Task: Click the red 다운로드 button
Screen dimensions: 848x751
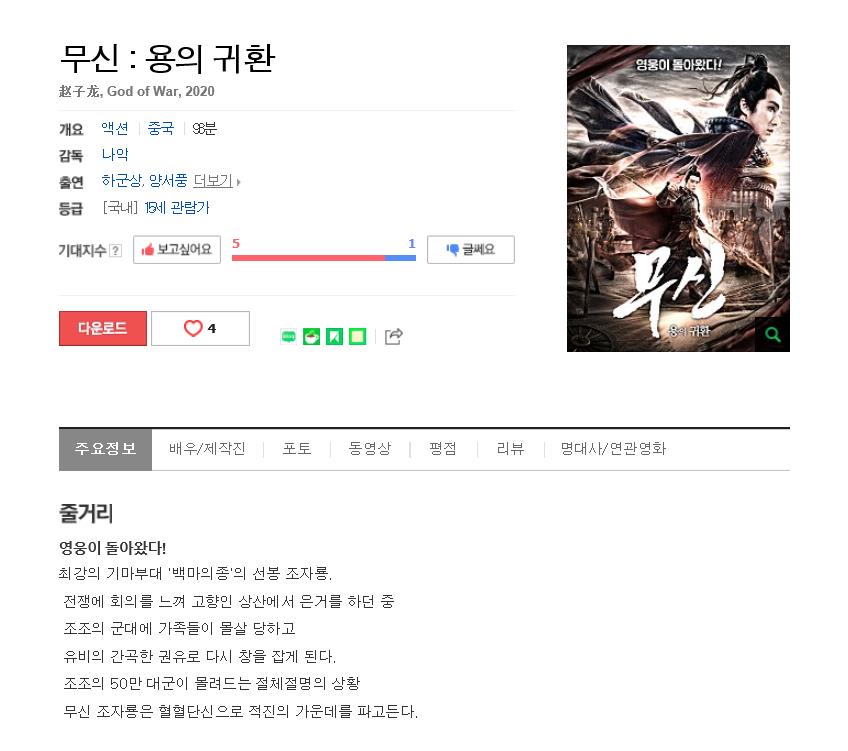Action: click(103, 328)
